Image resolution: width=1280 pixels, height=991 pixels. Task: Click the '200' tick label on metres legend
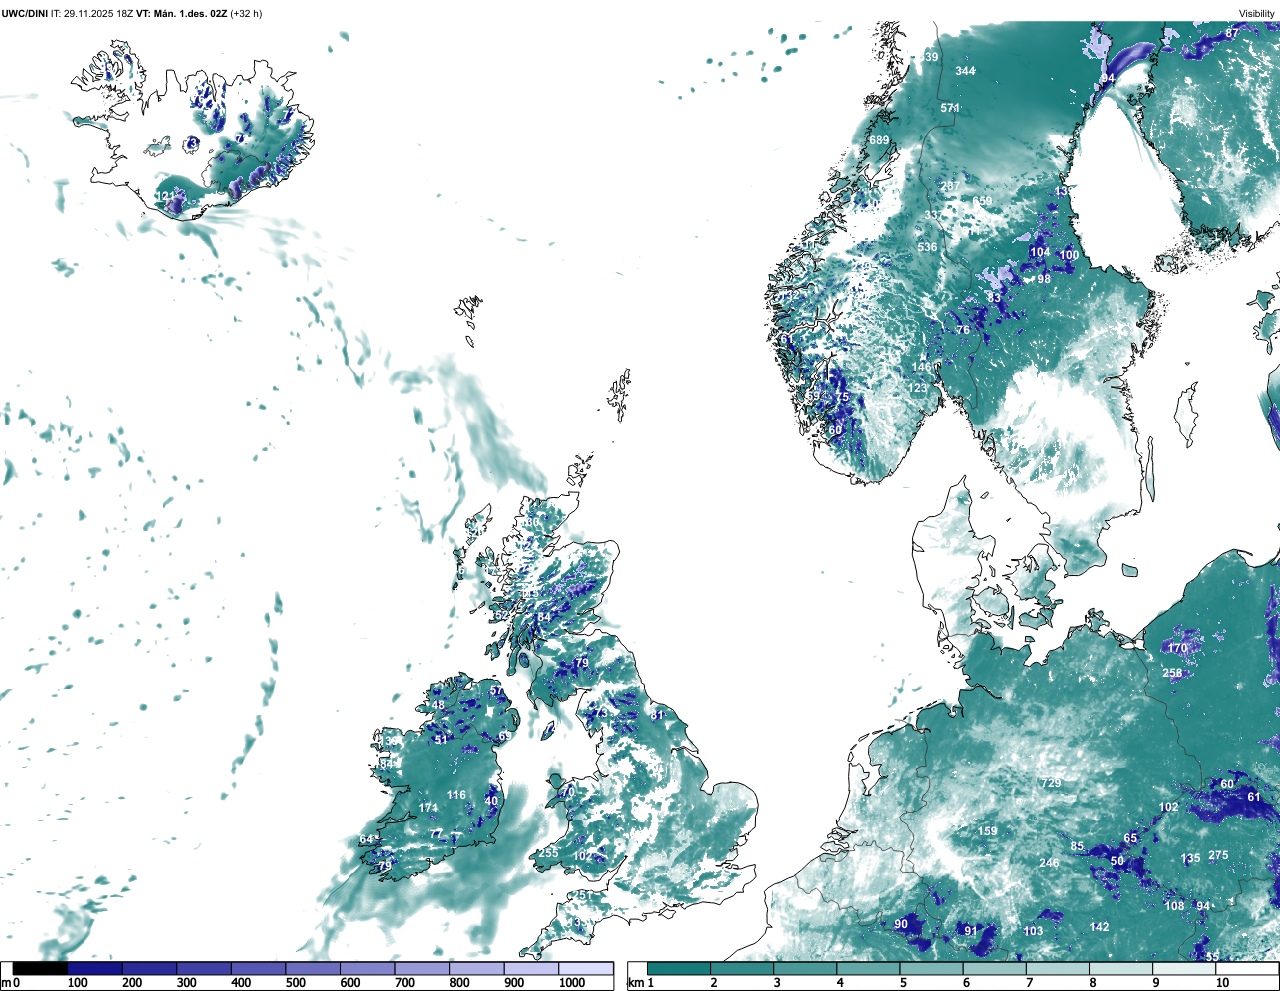(132, 983)
